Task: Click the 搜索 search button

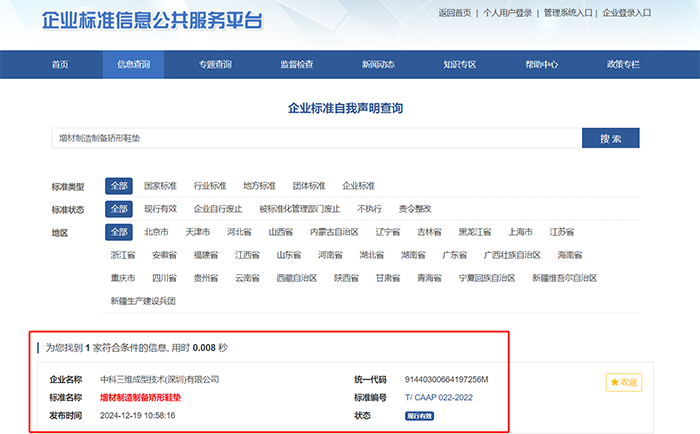Action: point(610,138)
